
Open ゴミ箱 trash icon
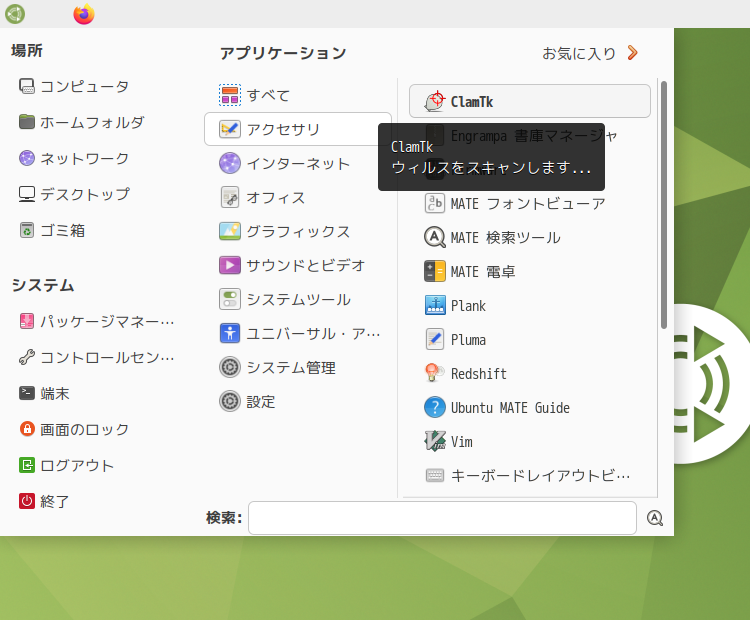[x=27, y=230]
